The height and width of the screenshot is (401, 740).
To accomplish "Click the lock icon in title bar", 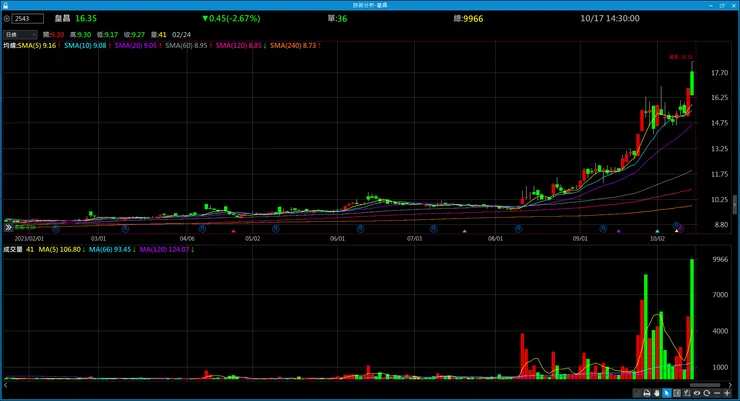I will [5, 5].
